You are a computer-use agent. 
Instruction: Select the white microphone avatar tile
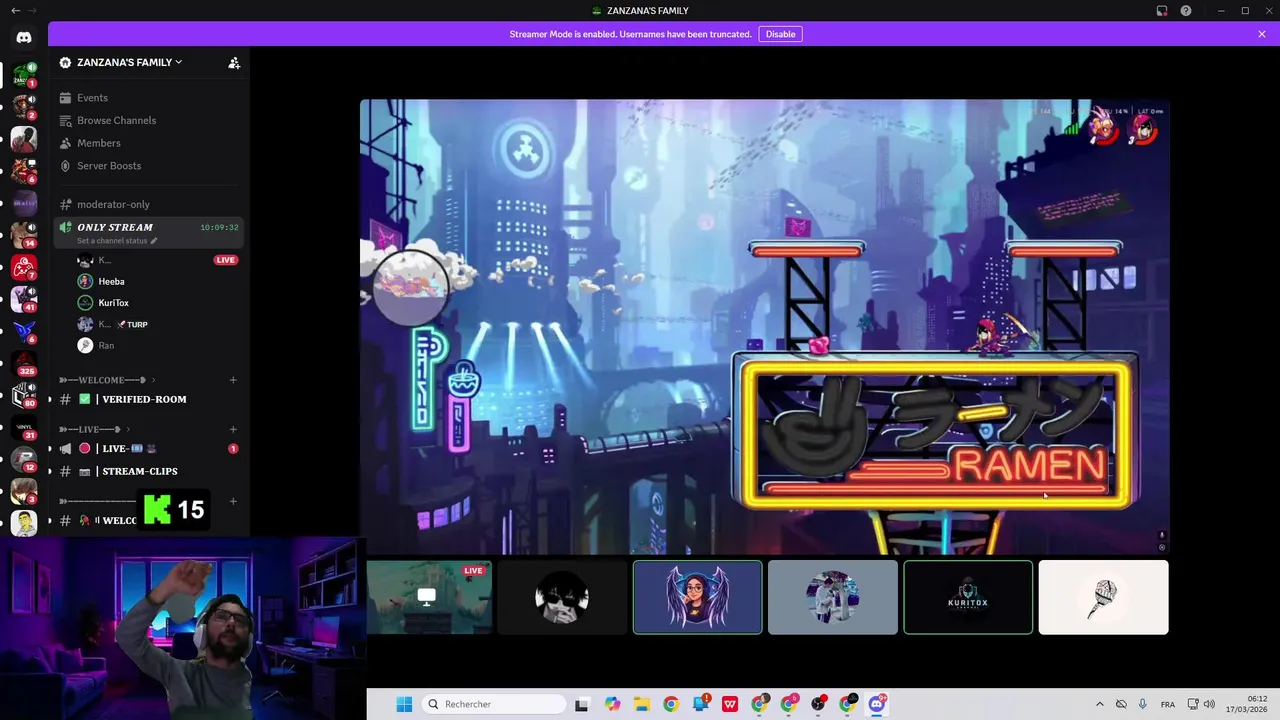click(x=1103, y=597)
